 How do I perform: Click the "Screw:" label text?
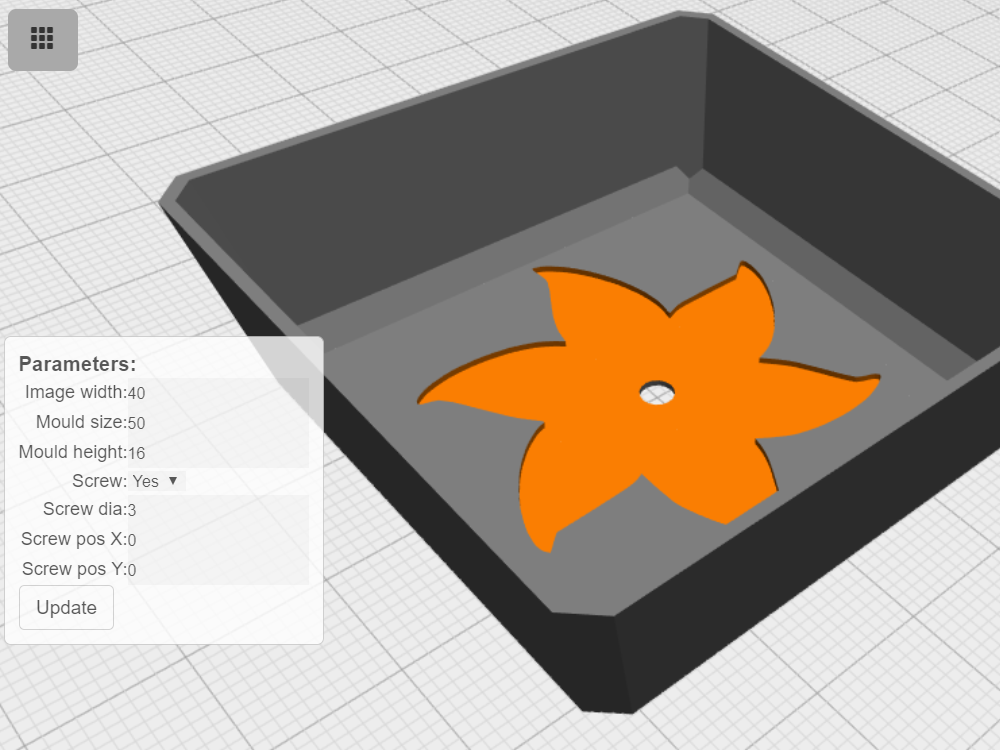[99, 481]
